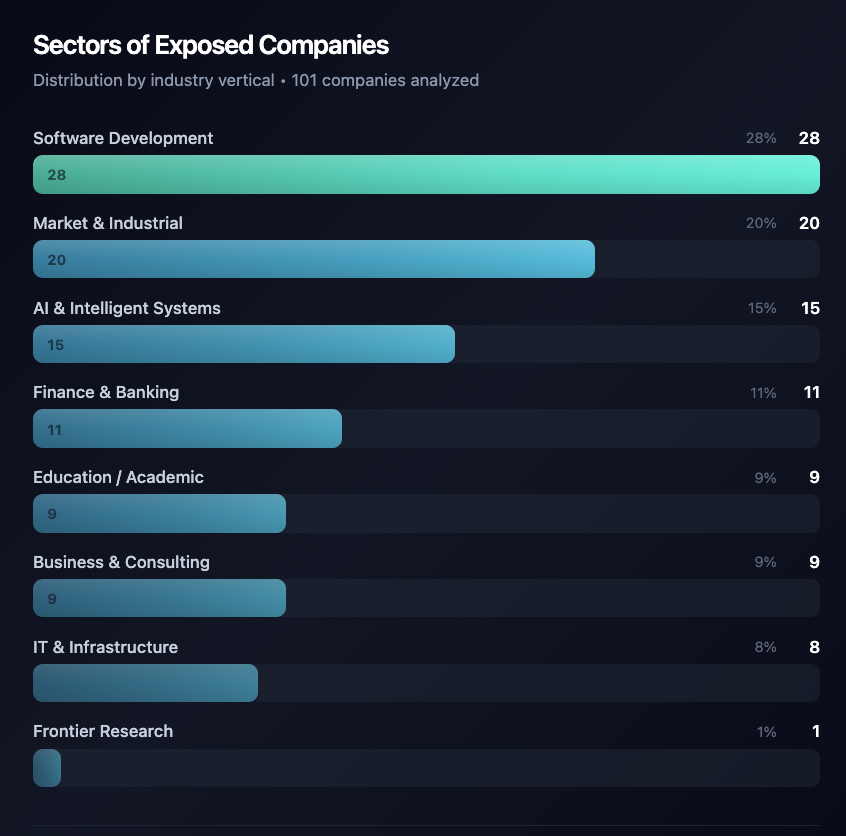The image size is (846, 836).
Task: Click the AI & Intelligent Systems bar
Action: (244, 344)
